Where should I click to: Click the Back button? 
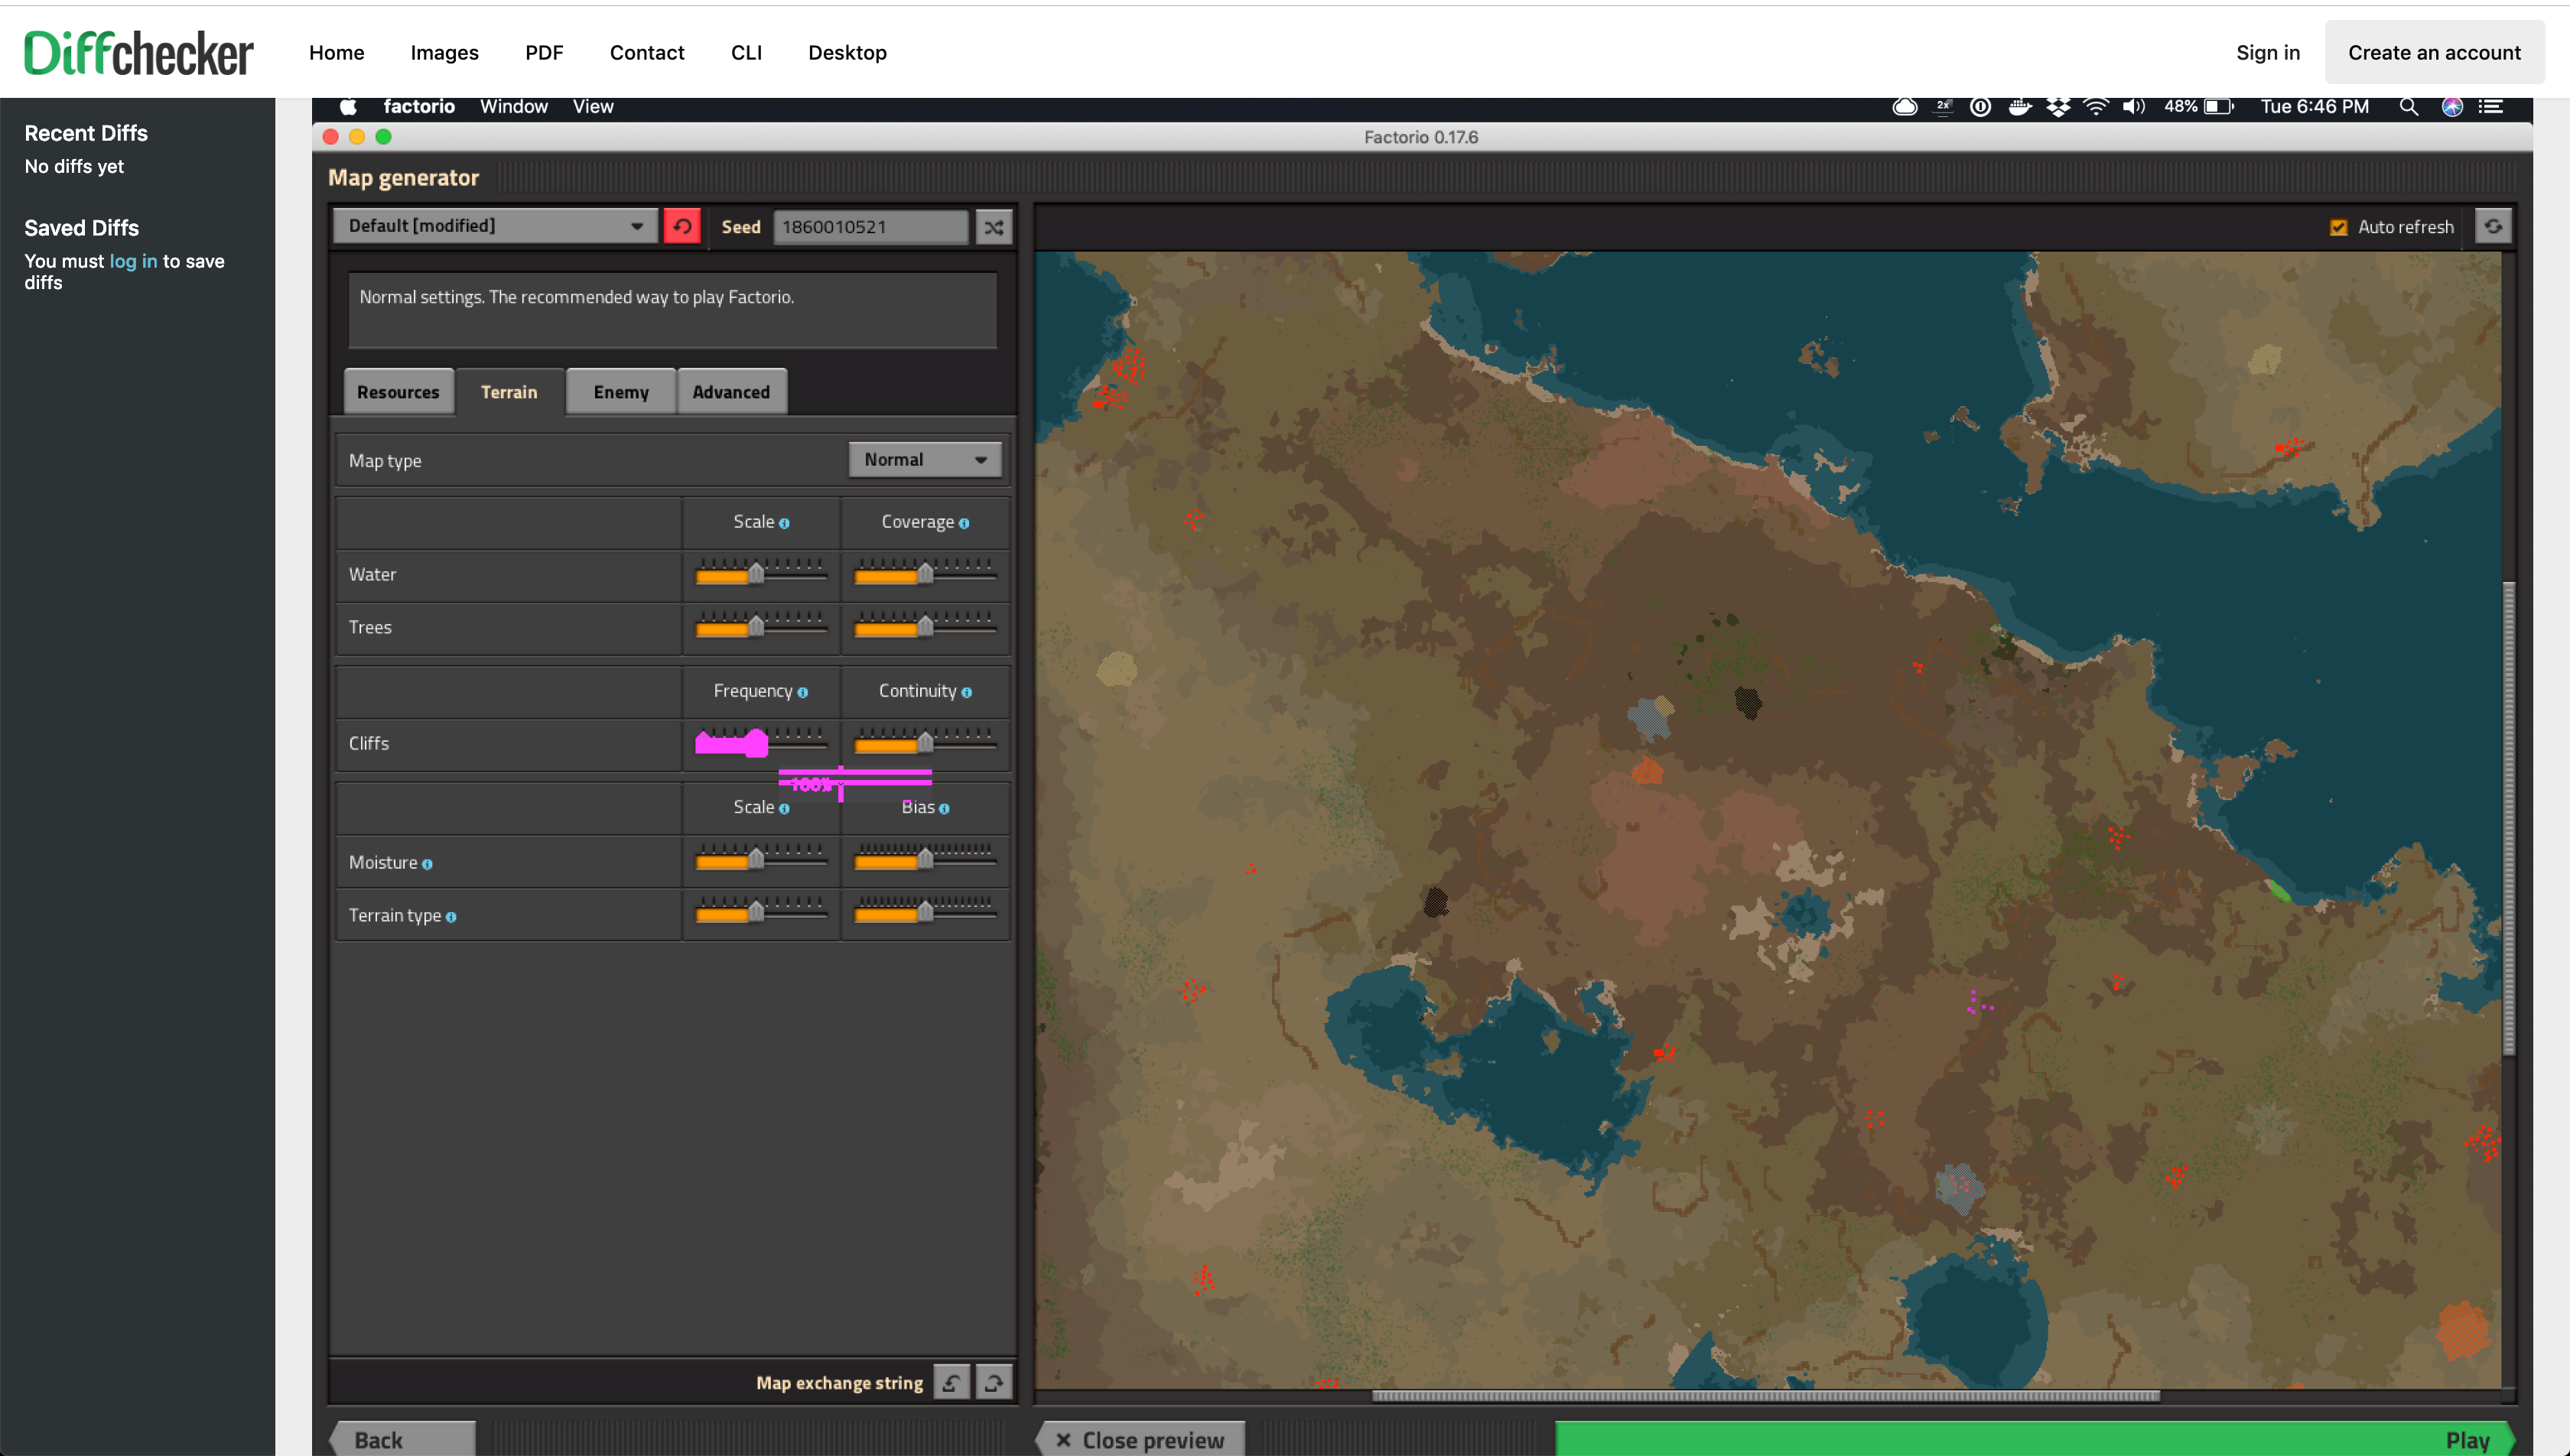tap(403, 1439)
